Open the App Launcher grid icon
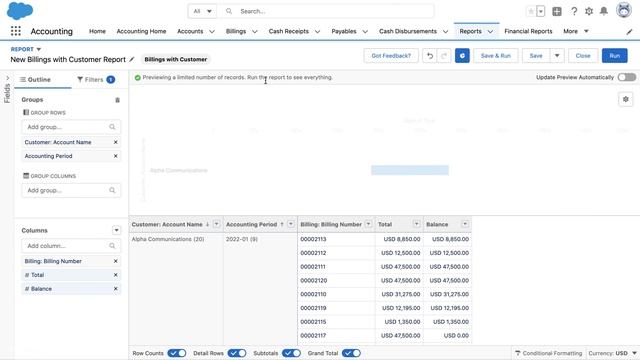This screenshot has width=640, height=360. click(x=16, y=31)
